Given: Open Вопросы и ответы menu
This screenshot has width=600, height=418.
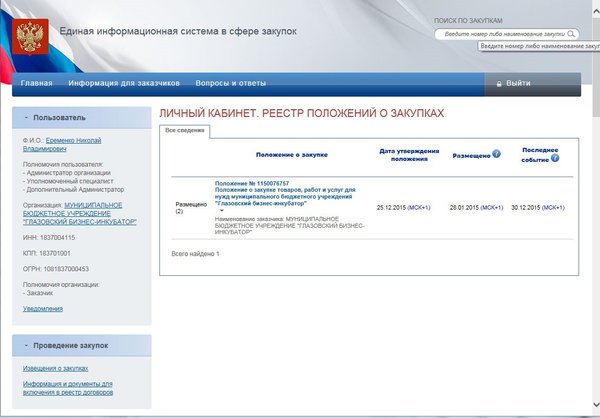Looking at the screenshot, I should pyautogui.click(x=231, y=83).
